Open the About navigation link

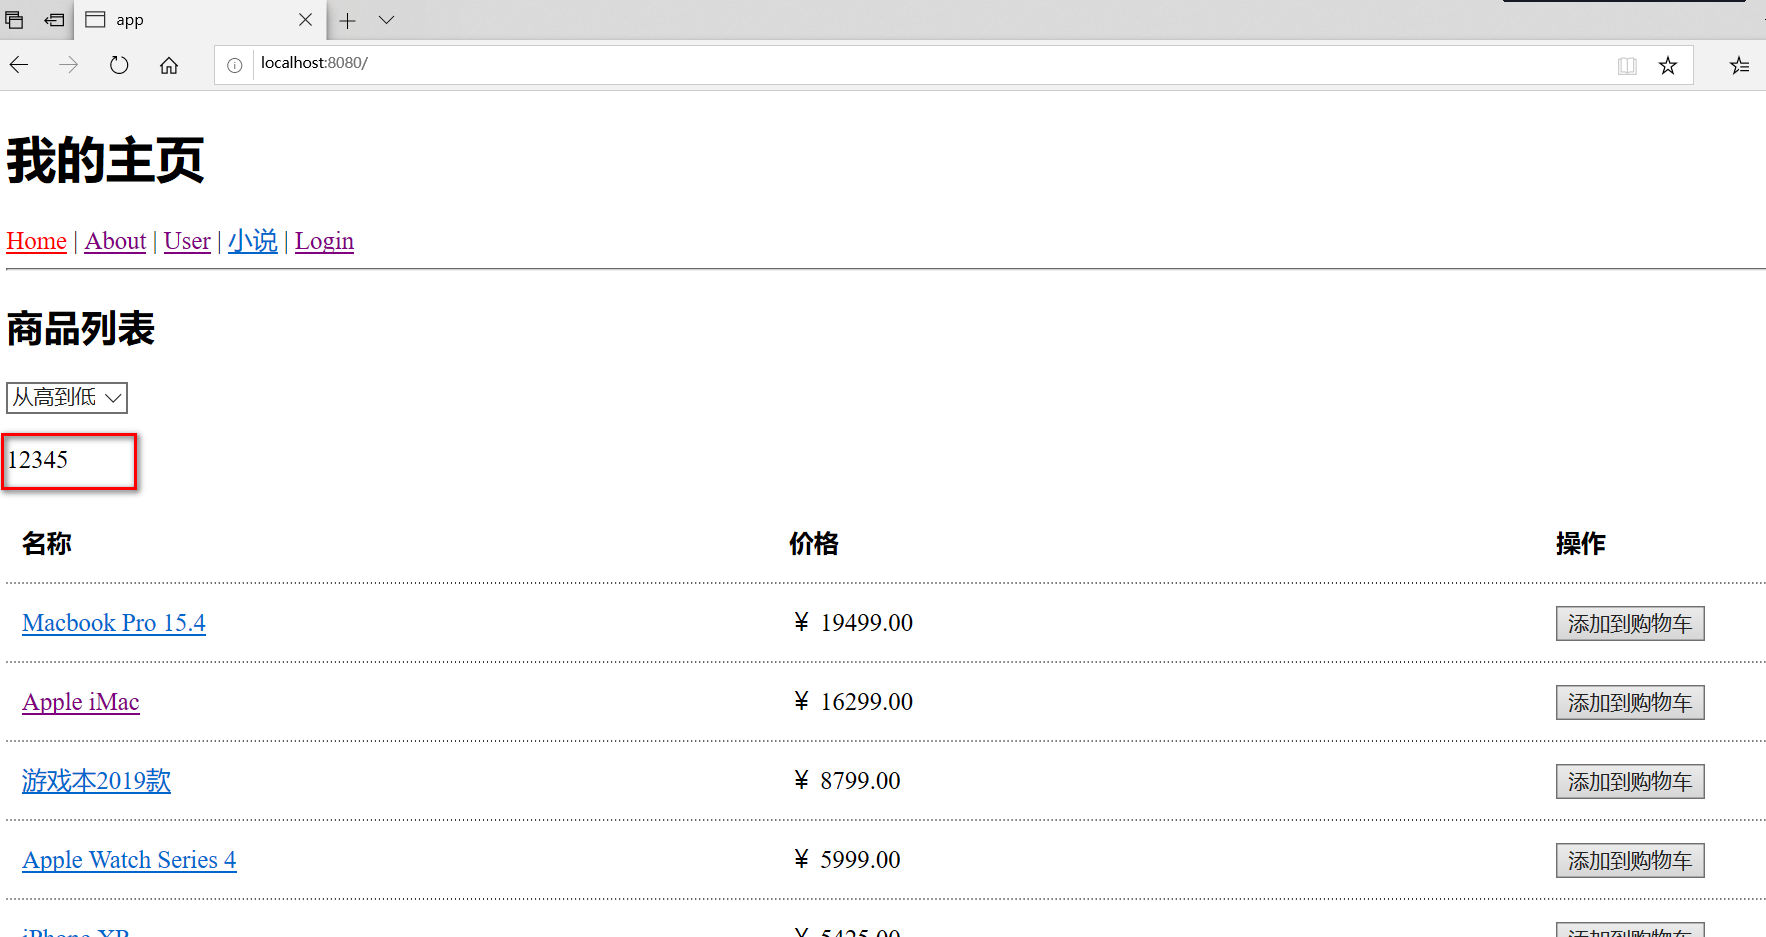click(x=115, y=241)
